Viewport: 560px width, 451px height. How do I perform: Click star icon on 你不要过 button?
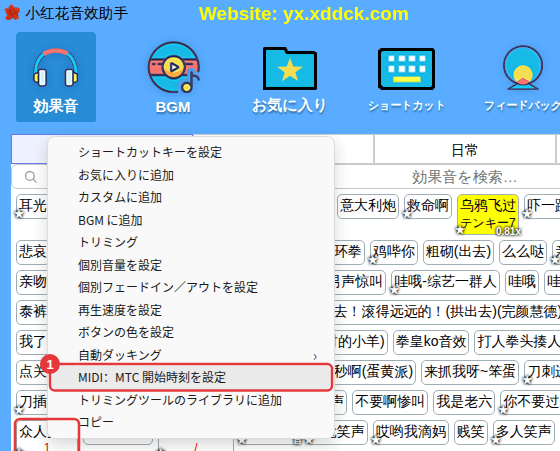click(503, 410)
